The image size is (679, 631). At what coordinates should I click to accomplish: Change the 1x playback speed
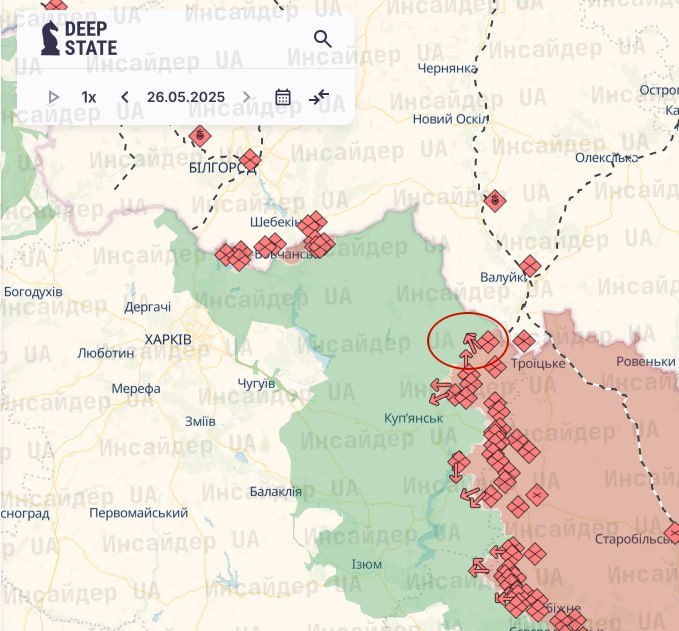89,97
